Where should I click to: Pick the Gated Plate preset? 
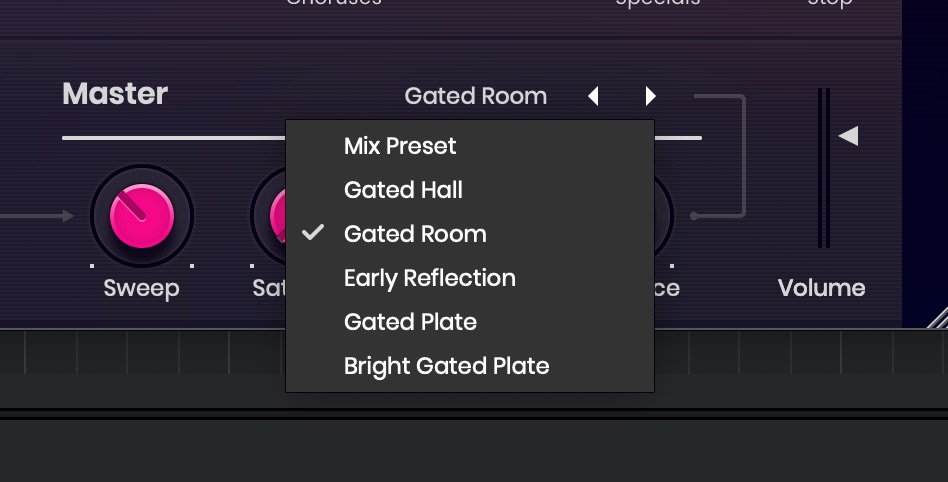(410, 322)
